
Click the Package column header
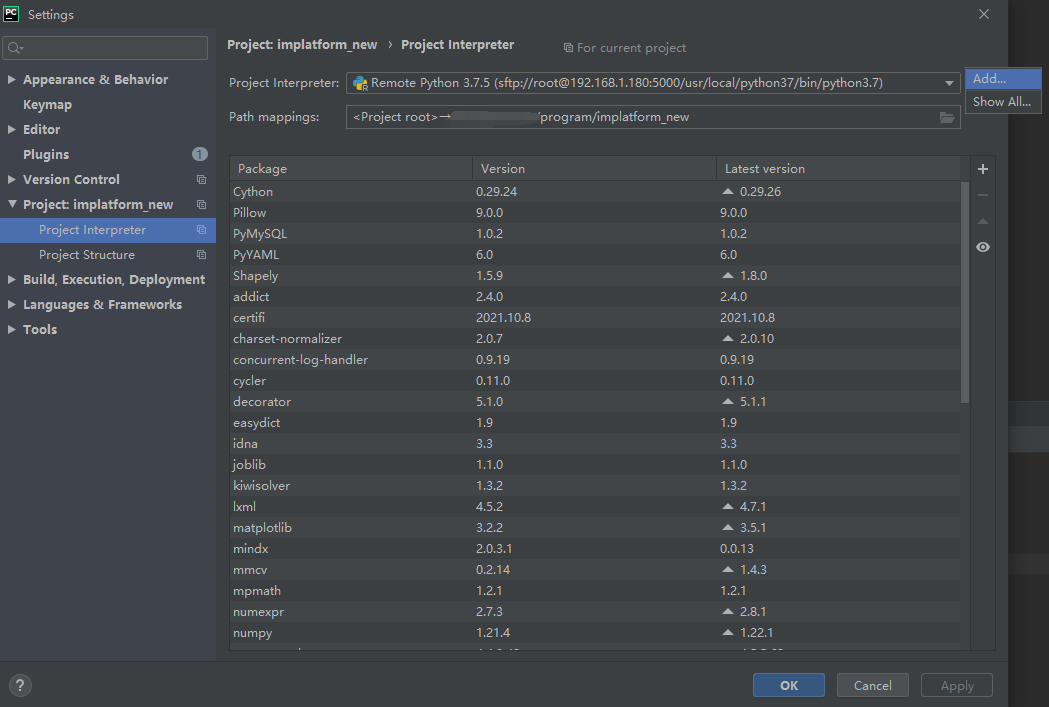pos(351,169)
